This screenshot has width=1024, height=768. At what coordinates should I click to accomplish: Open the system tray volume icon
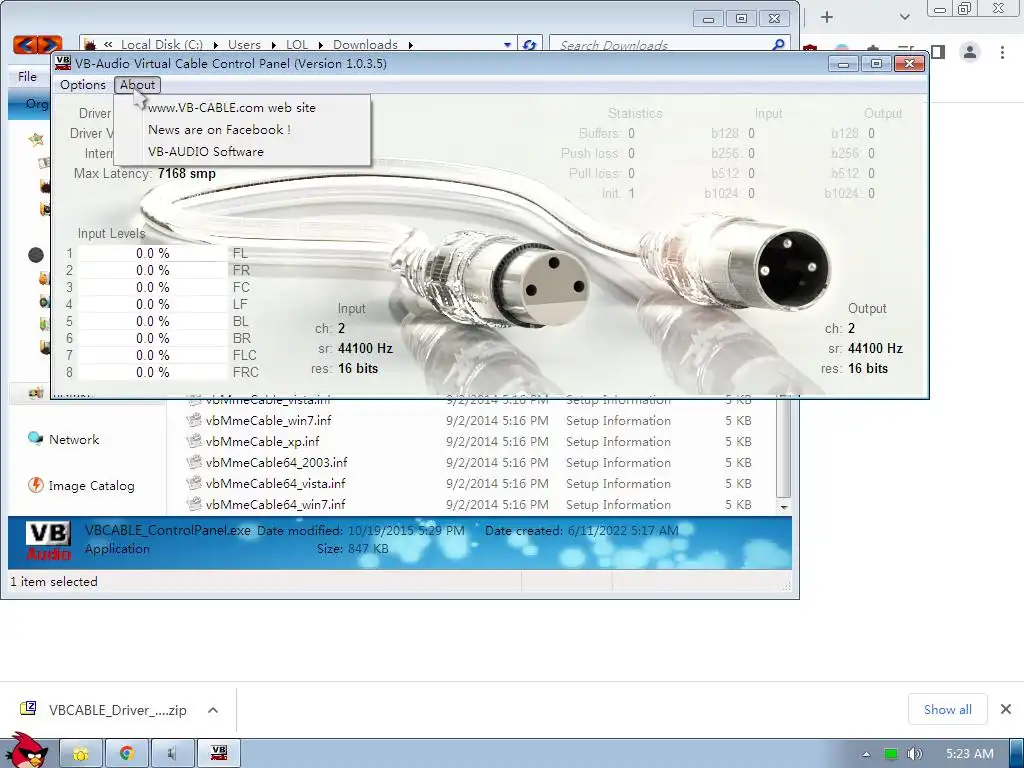(914, 754)
